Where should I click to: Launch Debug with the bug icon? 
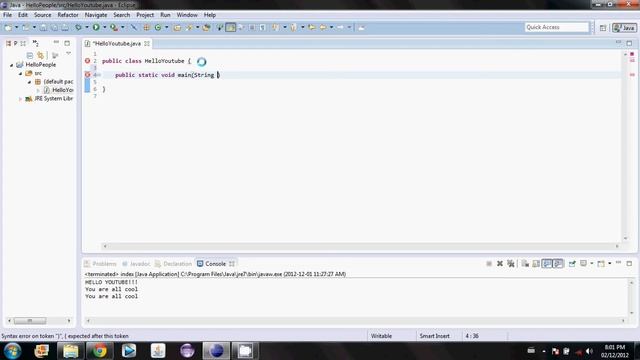[78, 27]
